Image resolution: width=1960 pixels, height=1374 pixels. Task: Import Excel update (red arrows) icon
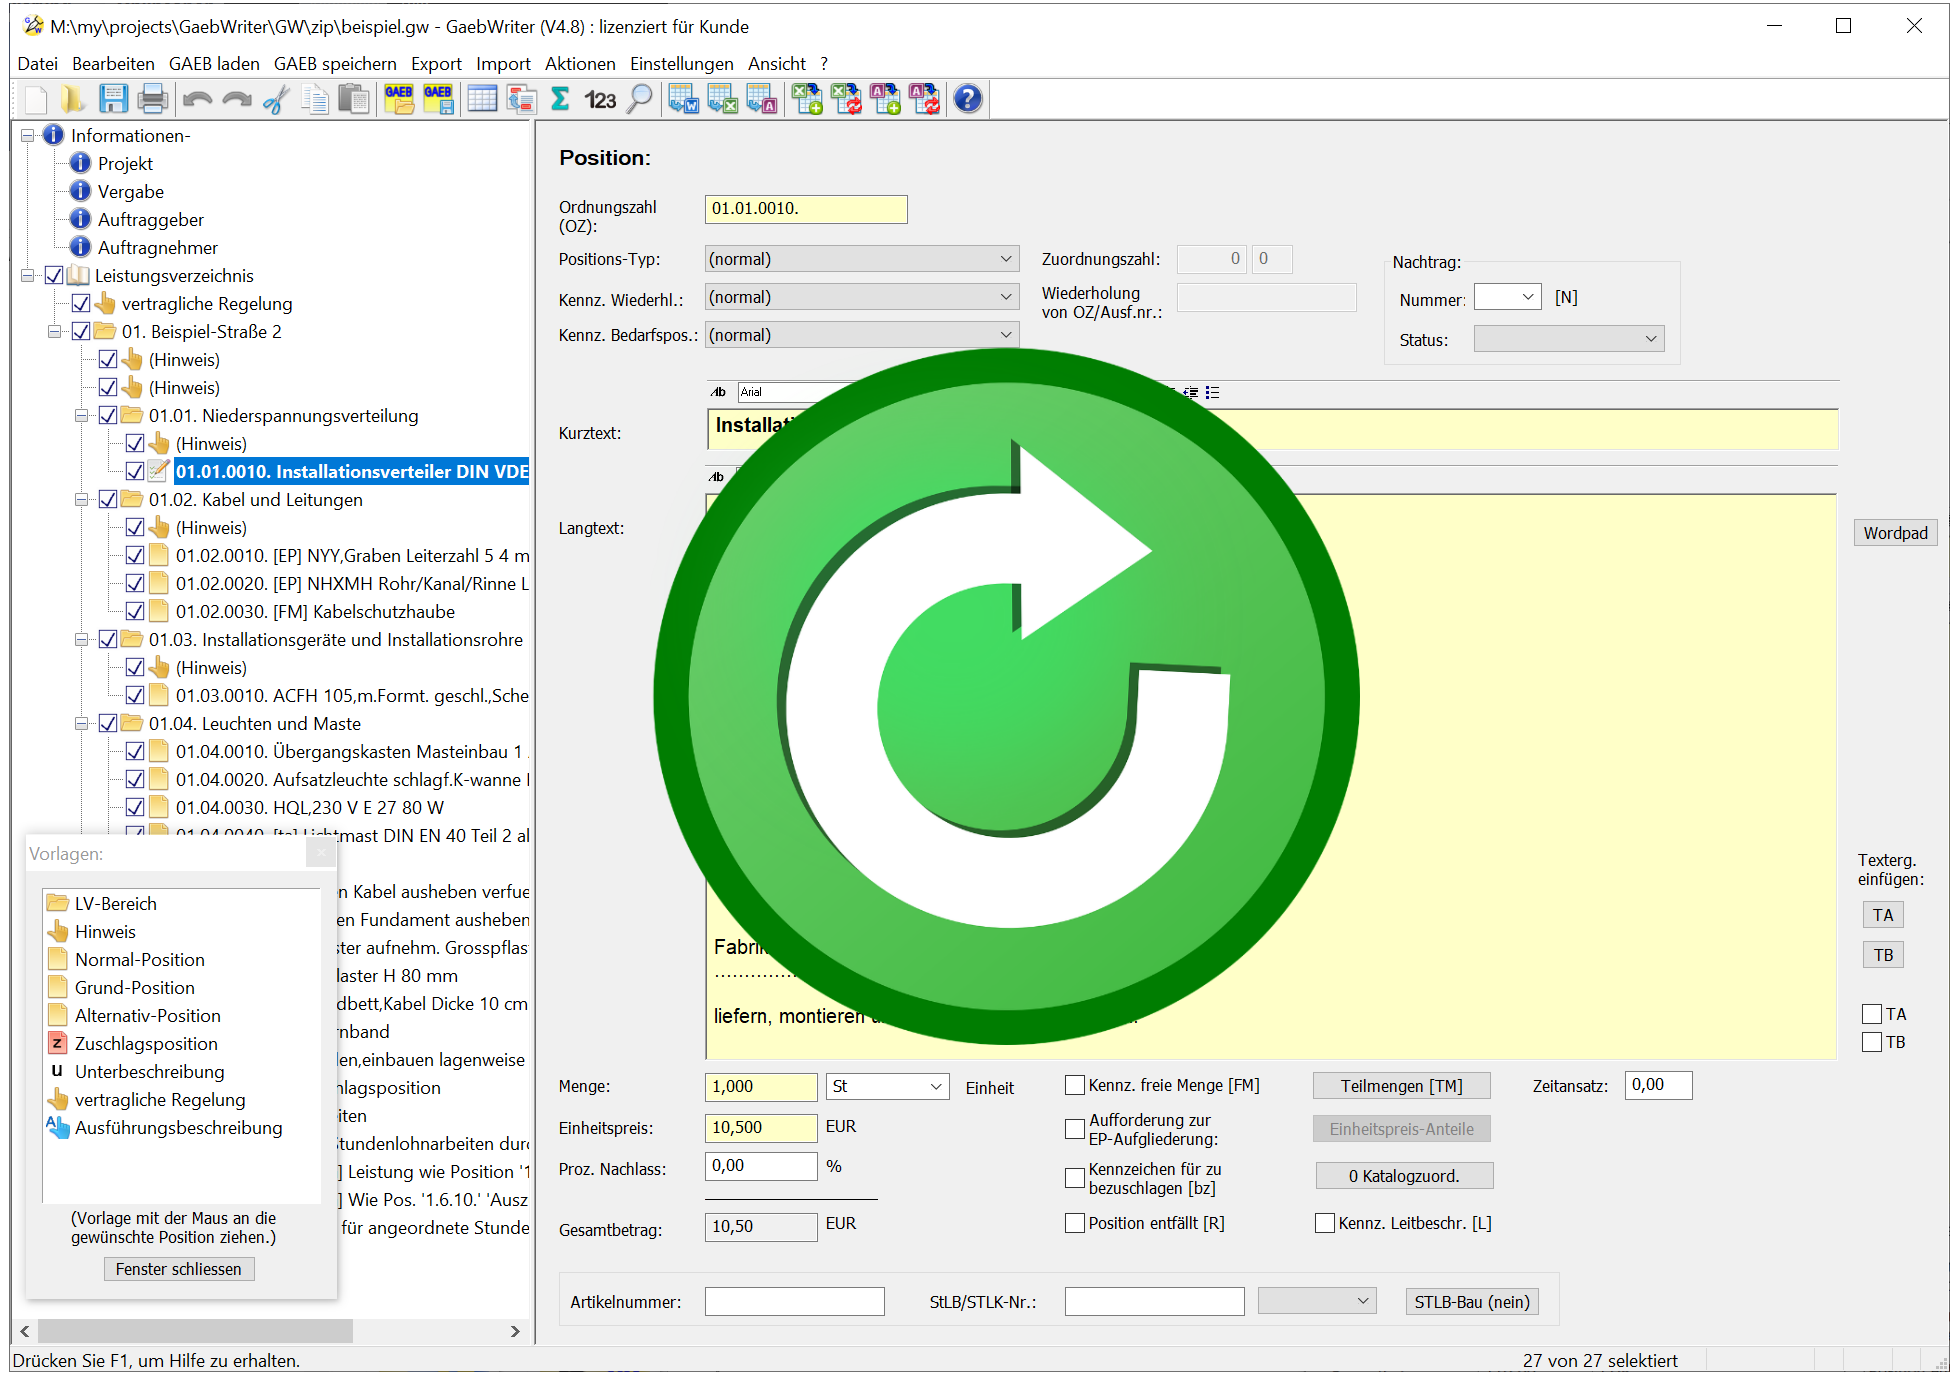[x=846, y=99]
